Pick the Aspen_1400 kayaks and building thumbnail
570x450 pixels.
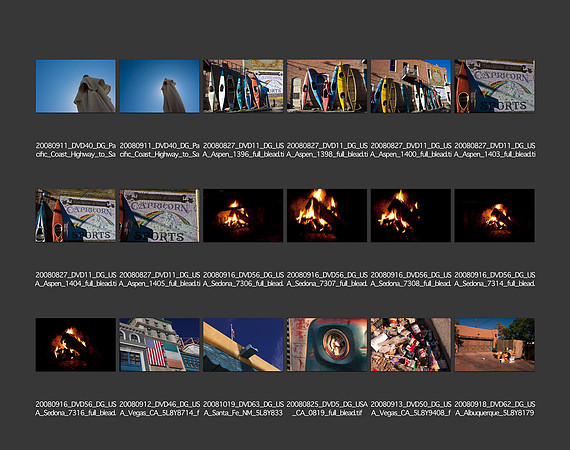point(411,86)
